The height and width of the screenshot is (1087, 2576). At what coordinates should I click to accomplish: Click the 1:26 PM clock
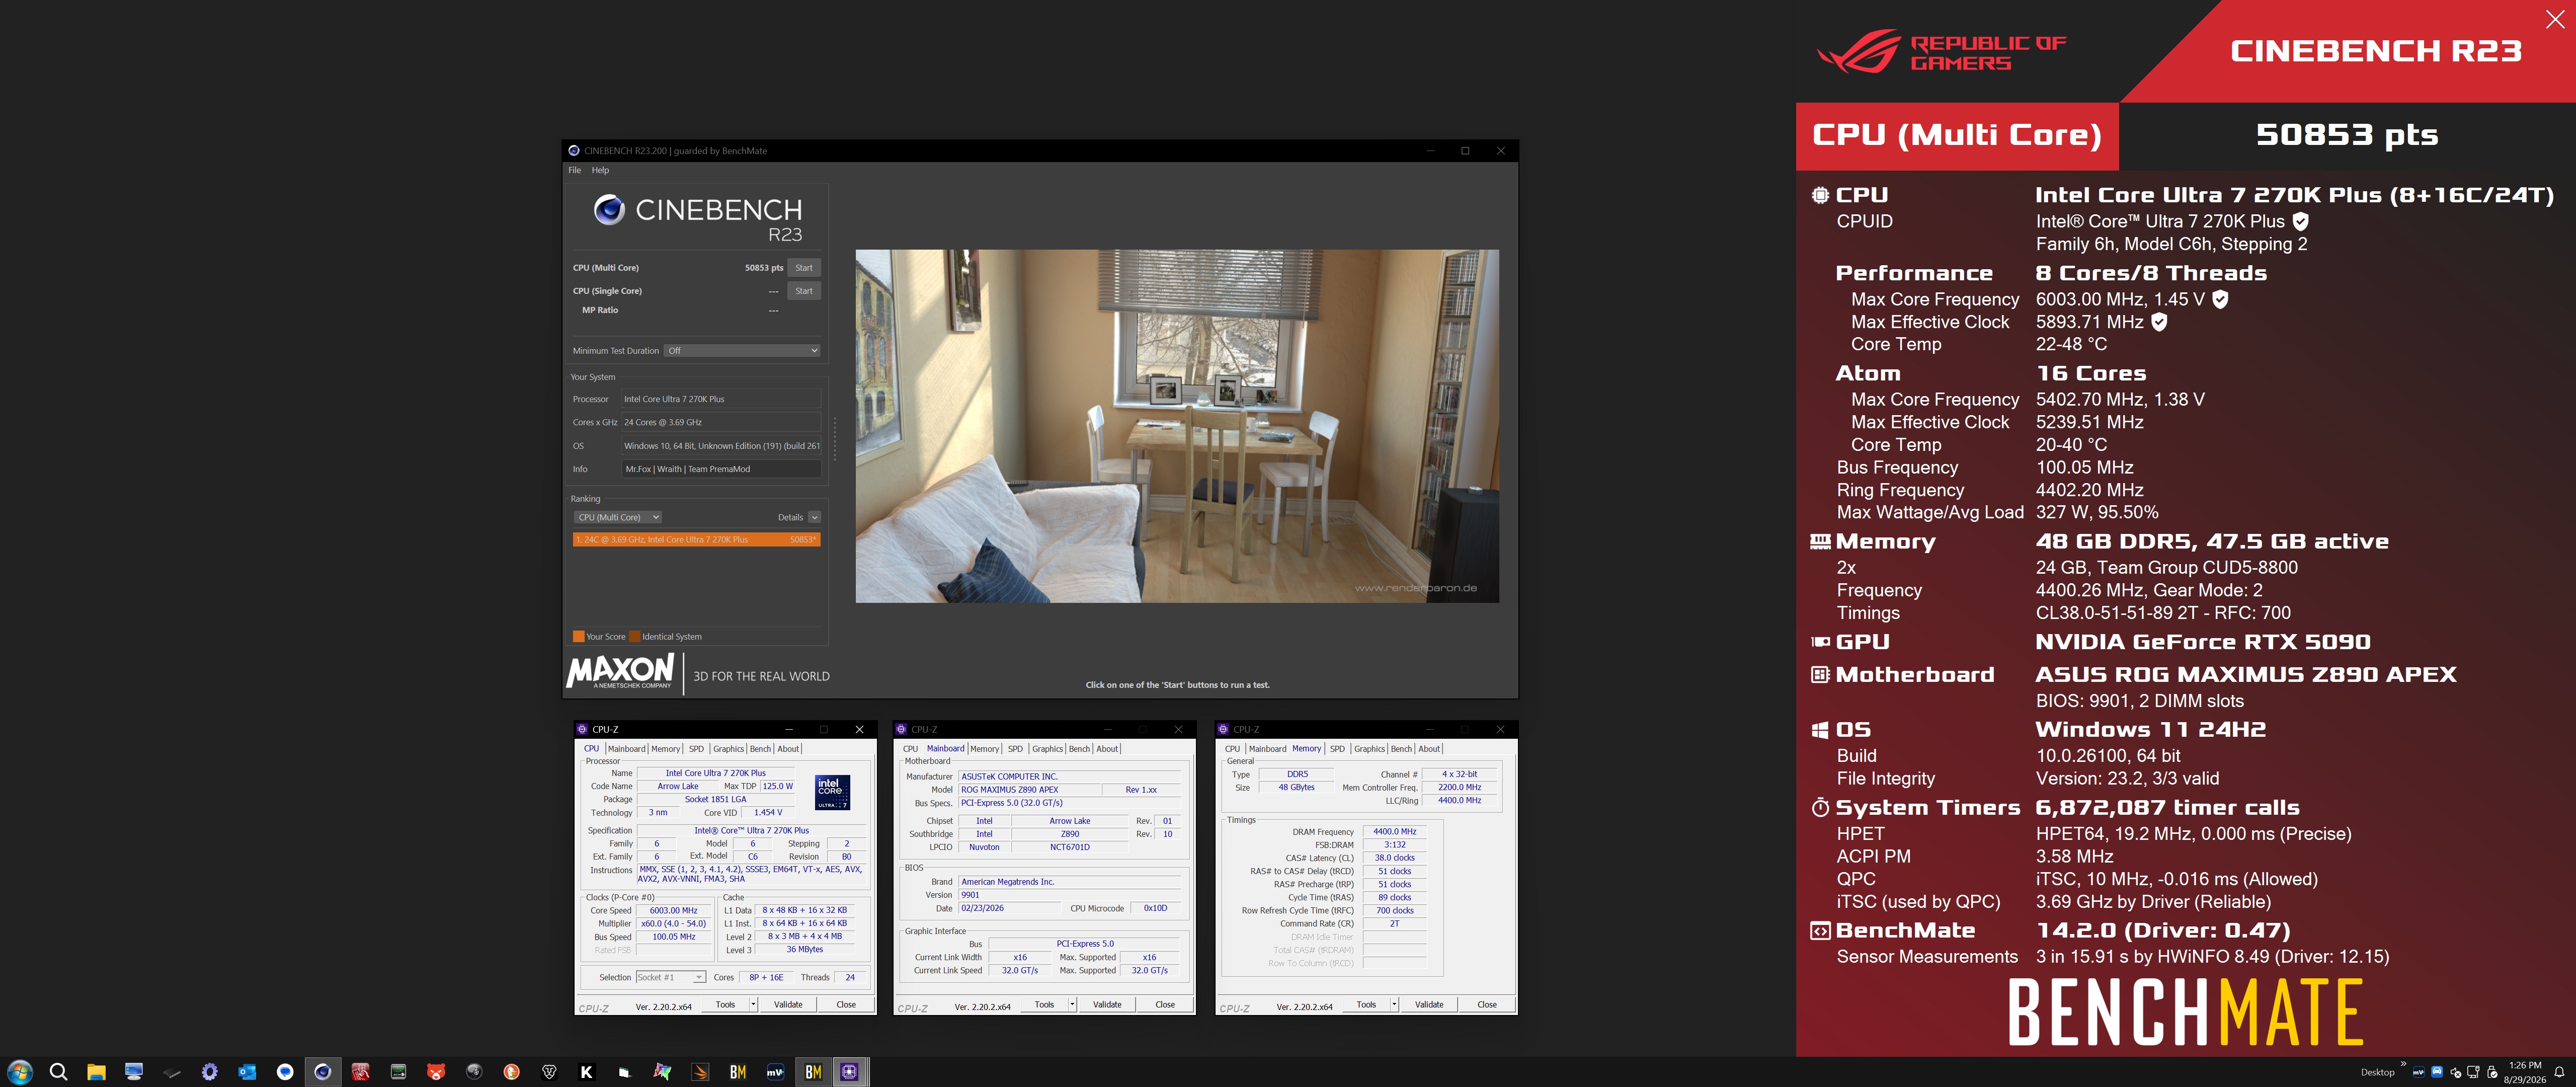(2525, 1066)
